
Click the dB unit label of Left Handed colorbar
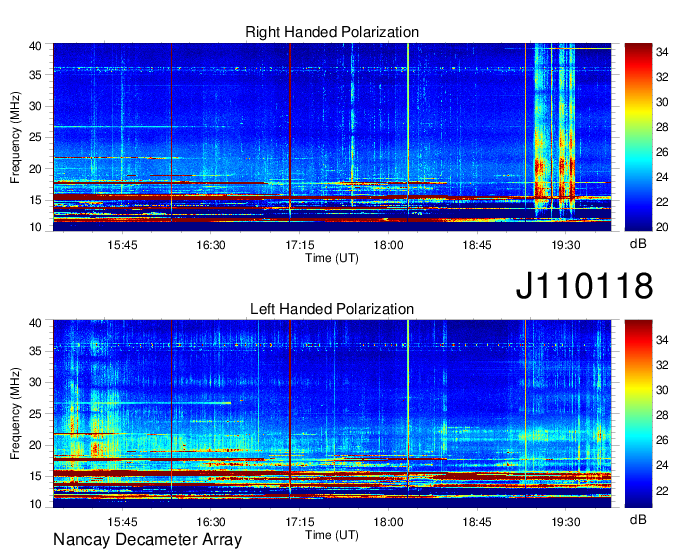tap(638, 520)
